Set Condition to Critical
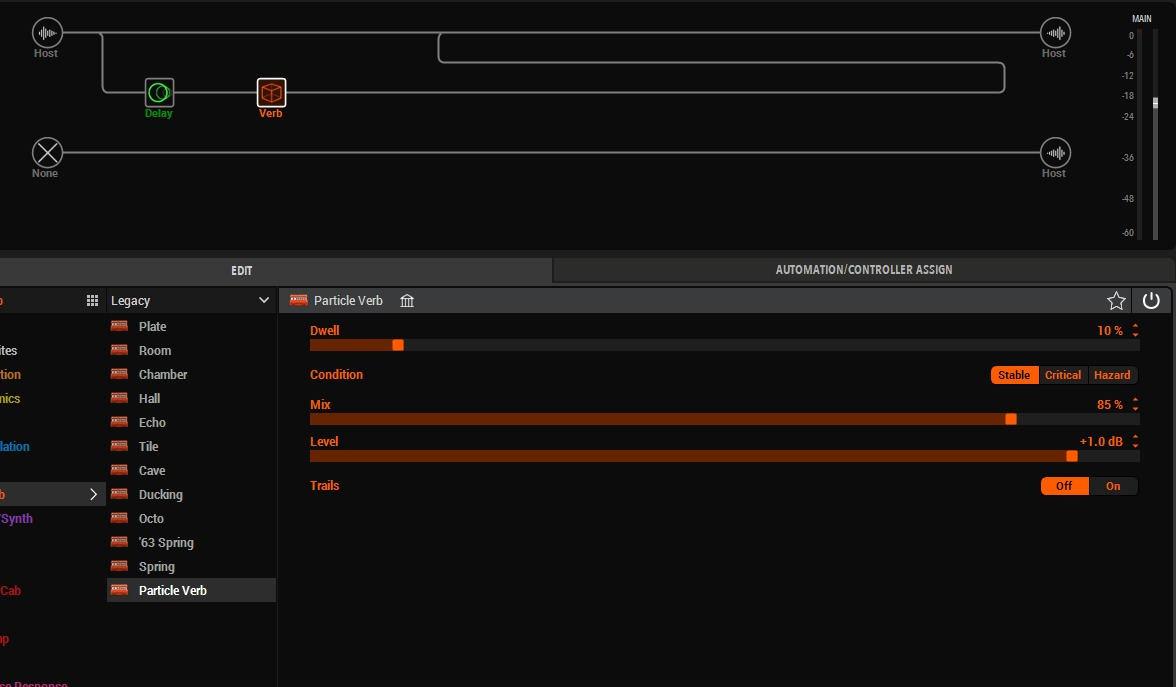Screen dimensions: 1176x687 [x=1063, y=375]
